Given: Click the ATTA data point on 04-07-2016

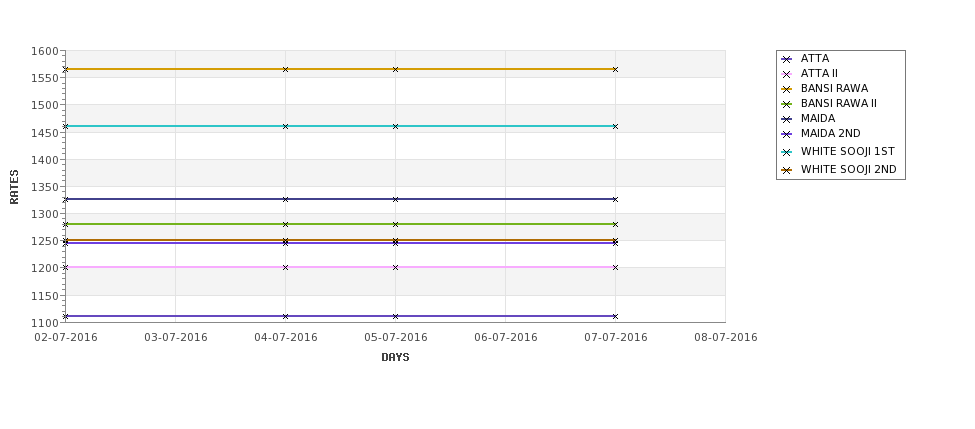Looking at the screenshot, I should (285, 316).
